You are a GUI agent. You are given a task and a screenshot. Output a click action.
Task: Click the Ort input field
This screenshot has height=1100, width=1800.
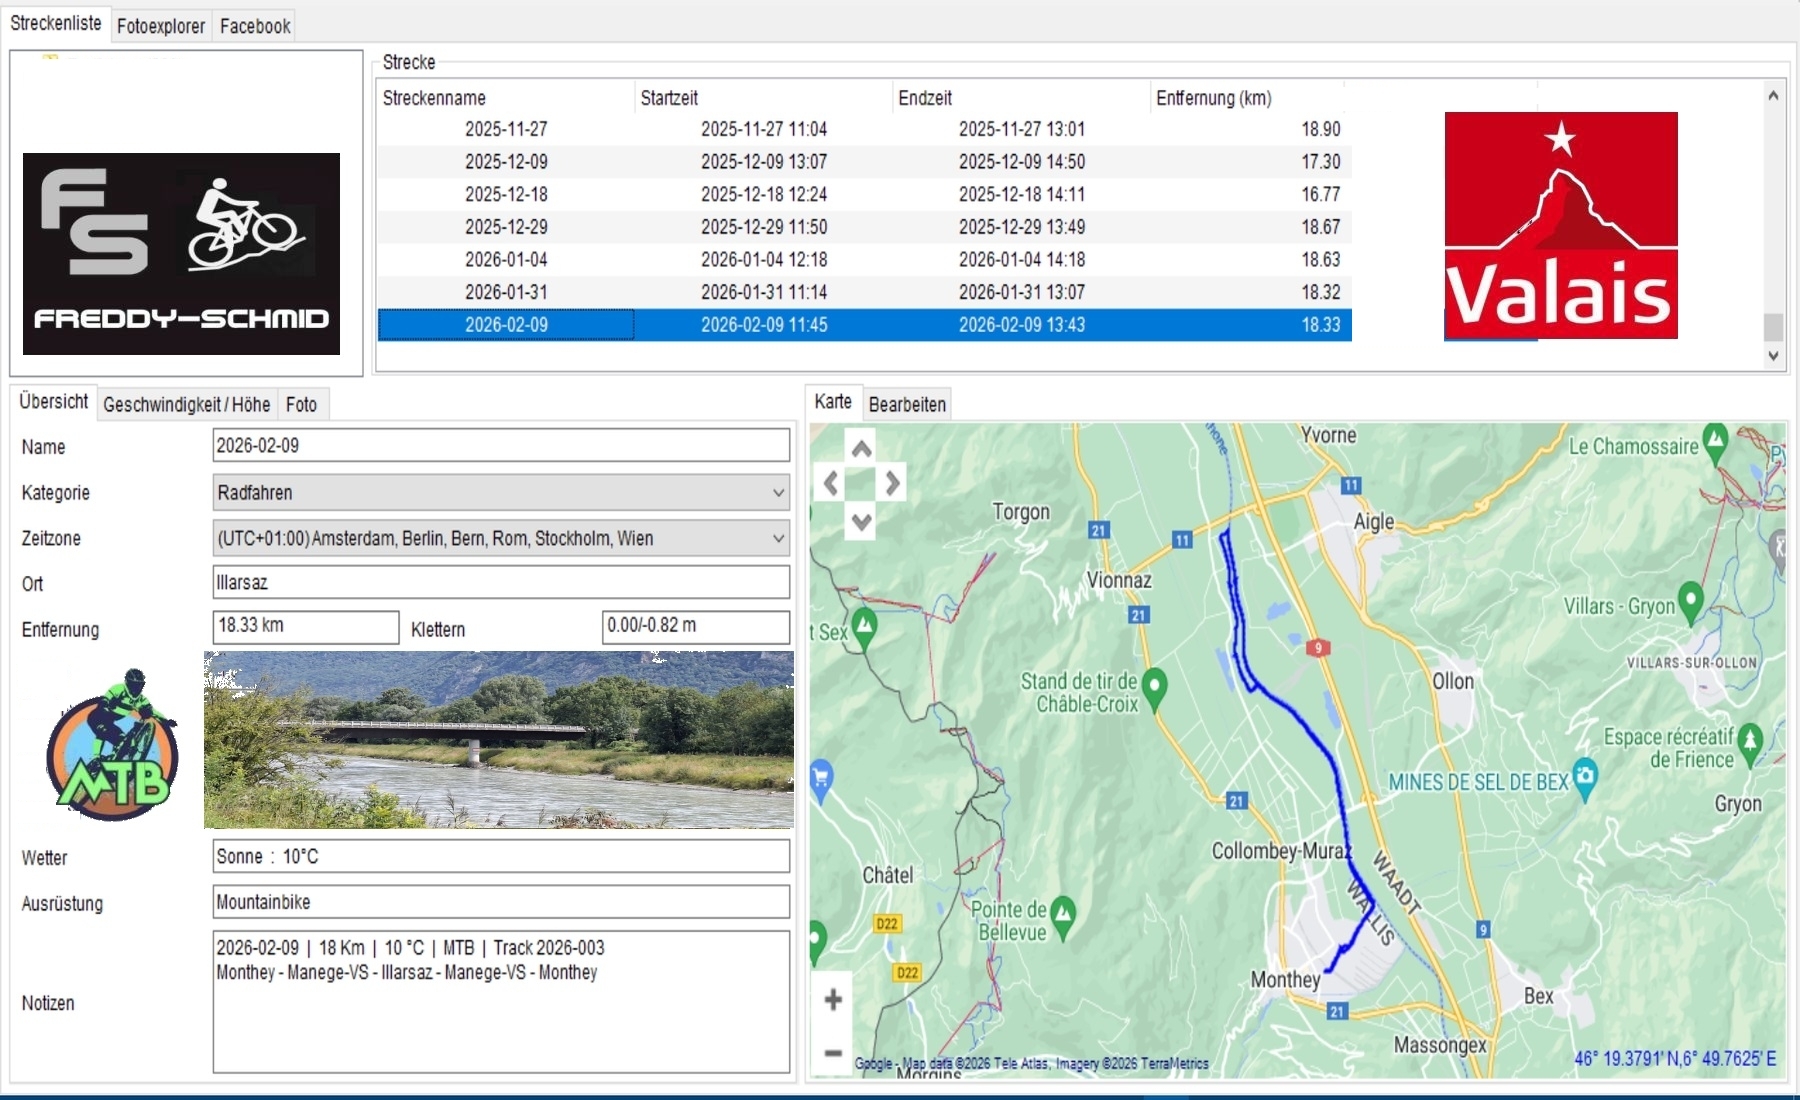tap(501, 582)
